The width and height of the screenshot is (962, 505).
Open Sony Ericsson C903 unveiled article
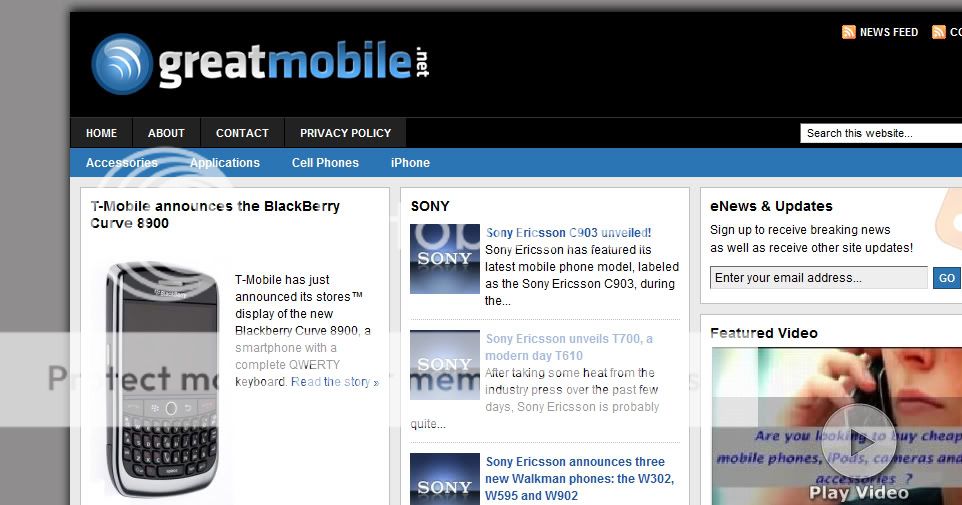point(568,233)
